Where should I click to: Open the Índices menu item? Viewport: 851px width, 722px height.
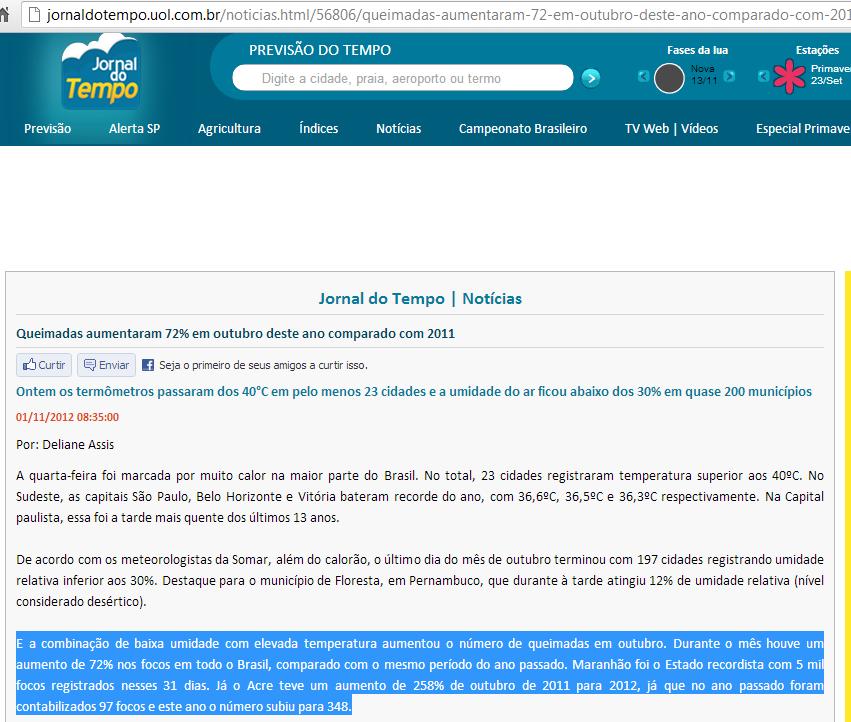(x=319, y=129)
